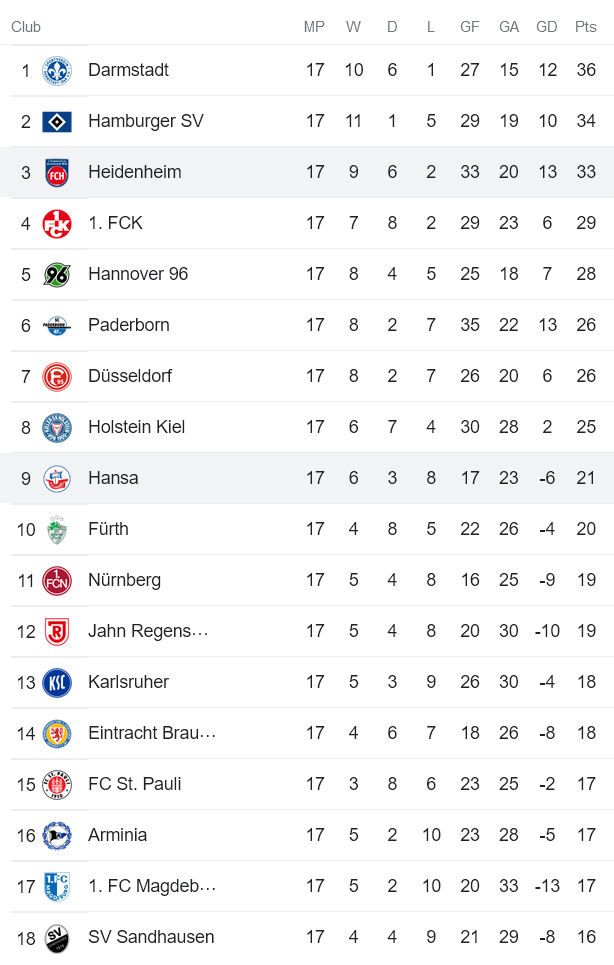Viewport: 614px width, 965px height.
Task: Click the Holstein Kiel team name
Action: click(x=136, y=427)
